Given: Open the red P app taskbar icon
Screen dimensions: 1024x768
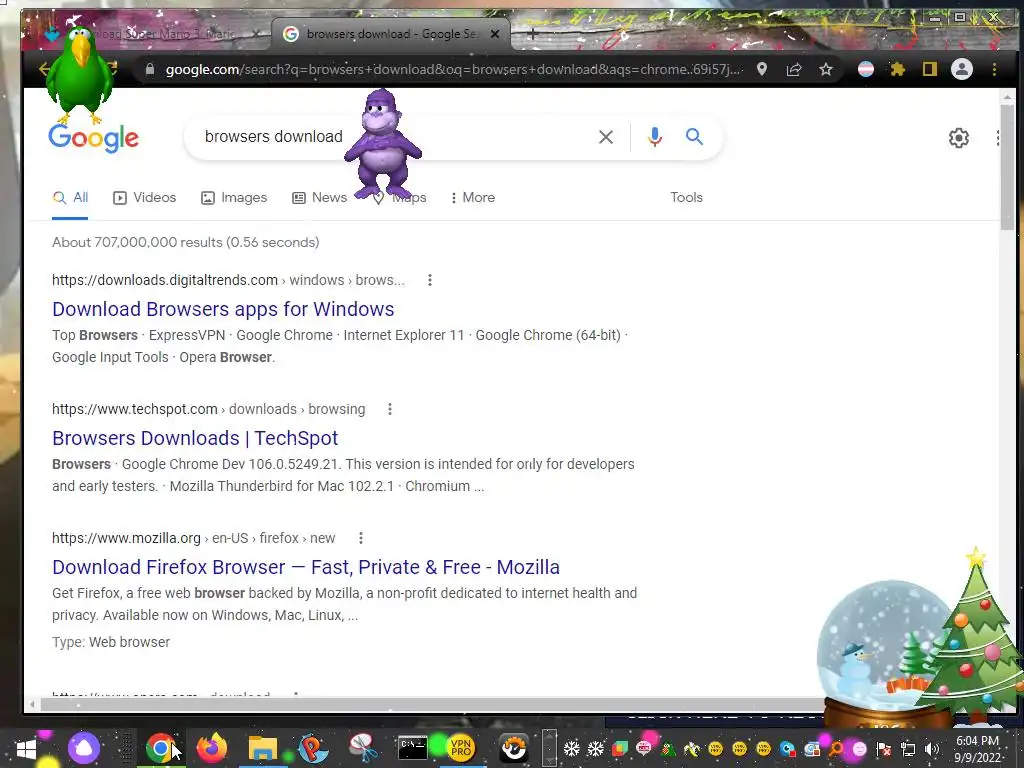Looking at the screenshot, I should (x=313, y=748).
